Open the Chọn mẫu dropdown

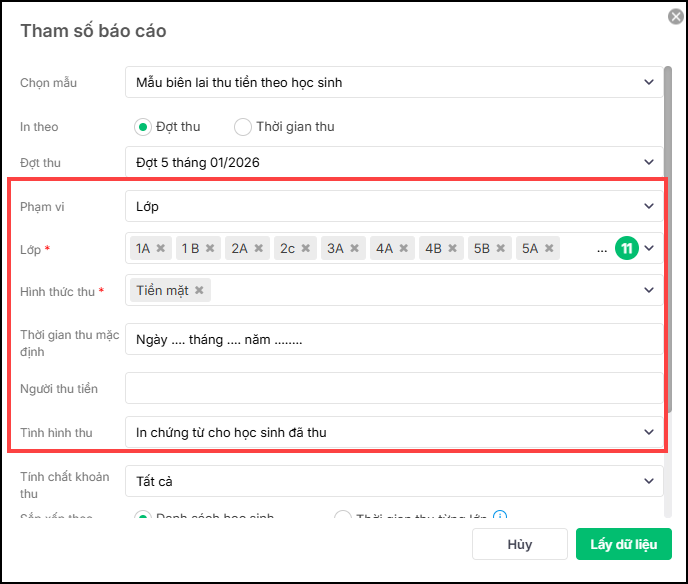tap(394, 82)
